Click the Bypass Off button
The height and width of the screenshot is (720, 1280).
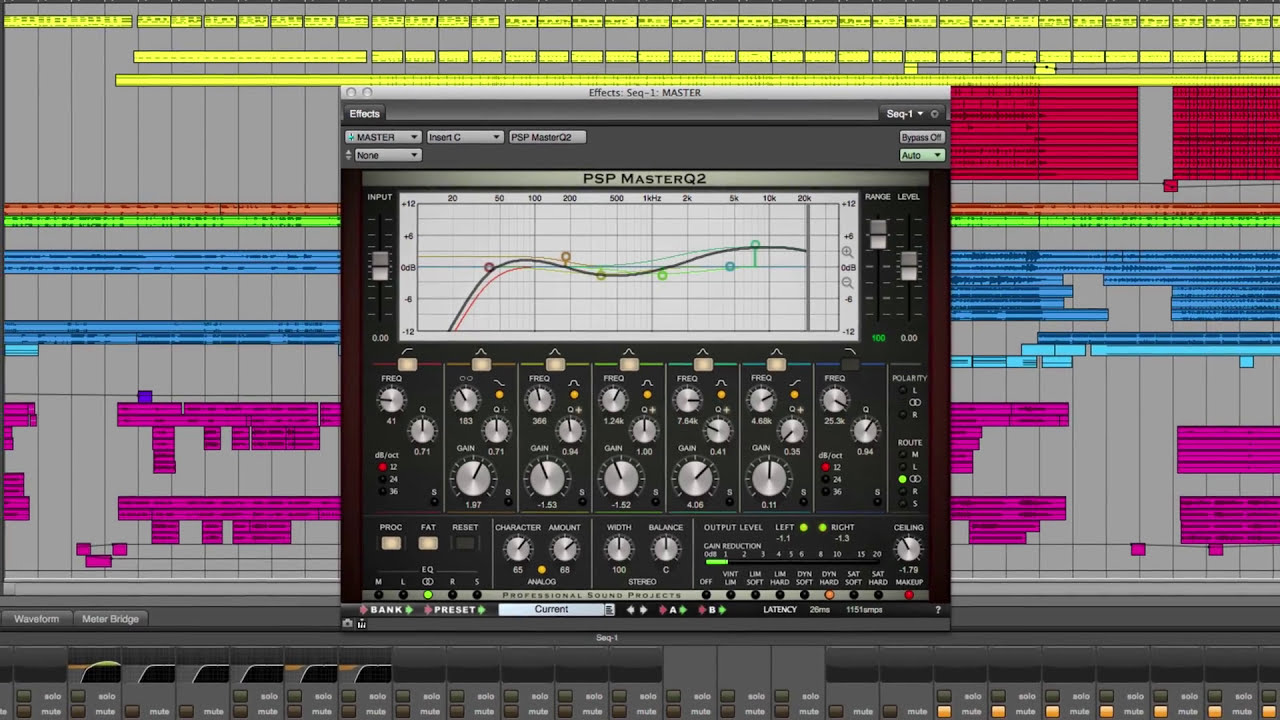coord(921,137)
